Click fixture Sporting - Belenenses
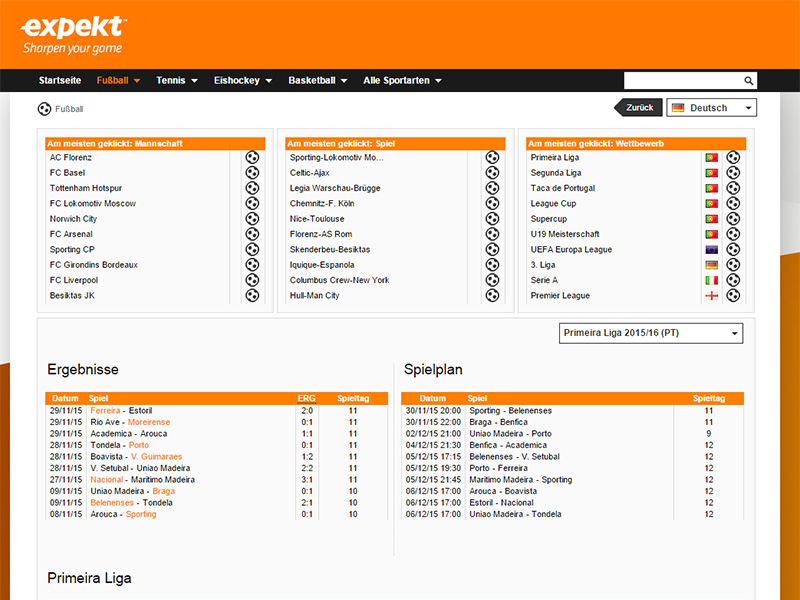The image size is (800, 600). [510, 411]
